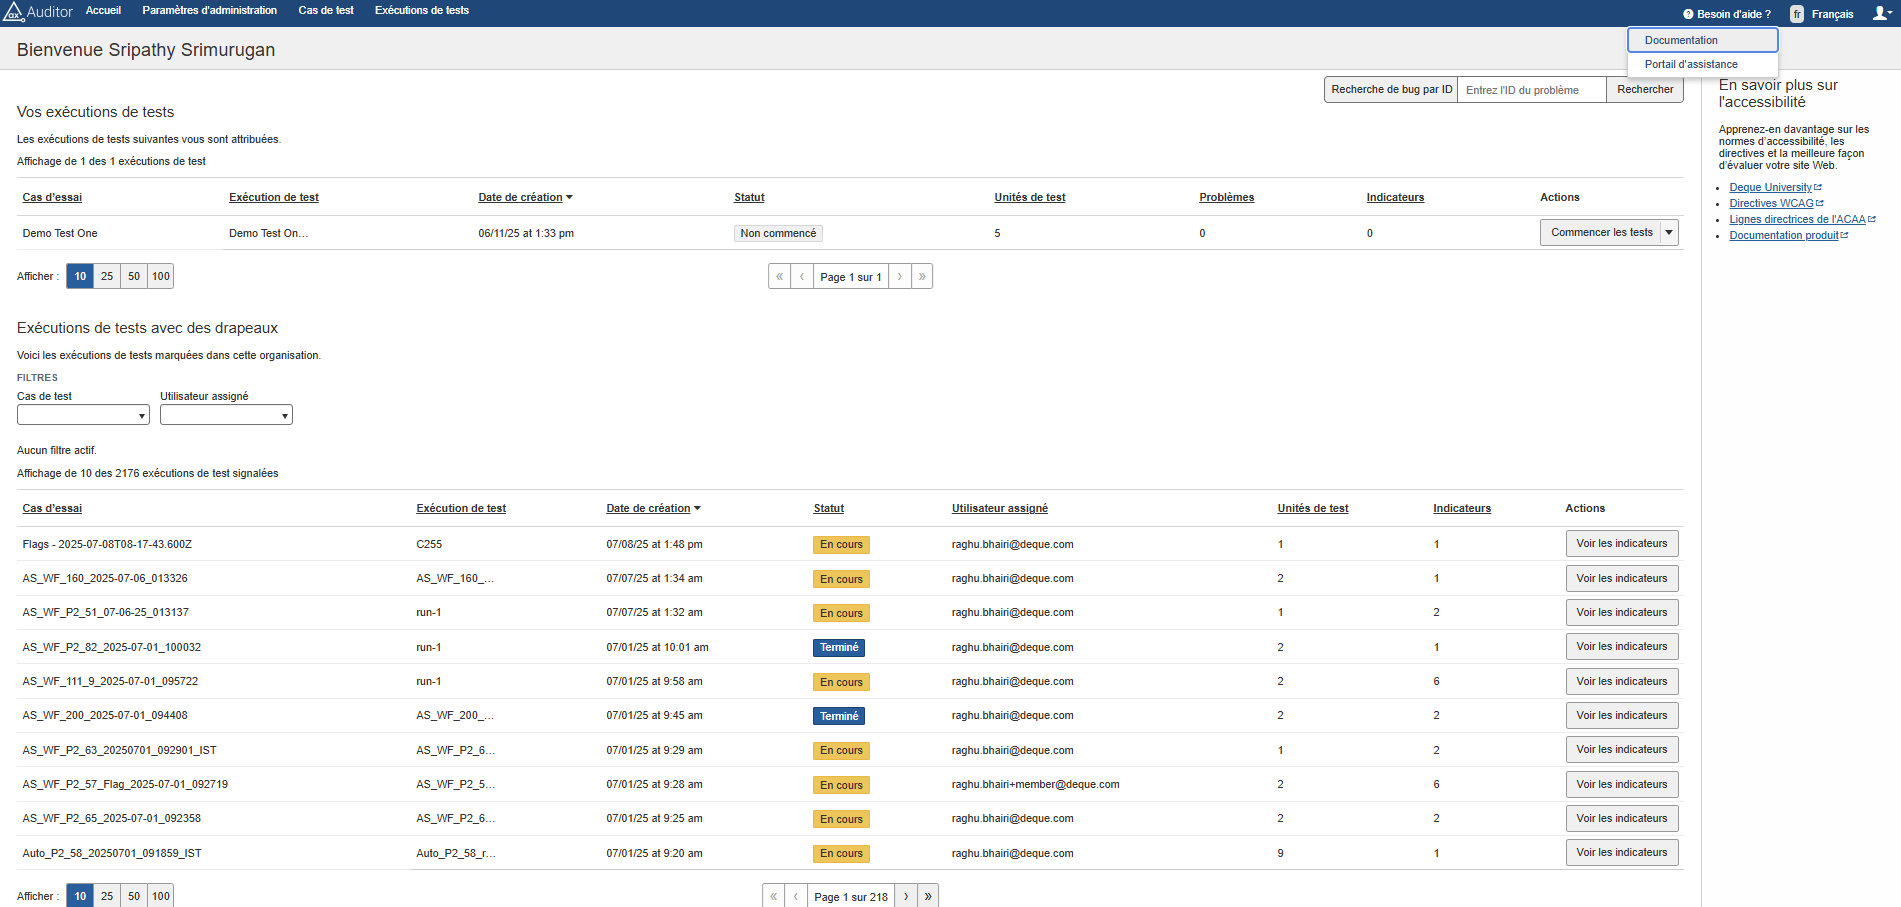Set flagged runs display to 100
The height and width of the screenshot is (907, 1901).
coord(161,896)
